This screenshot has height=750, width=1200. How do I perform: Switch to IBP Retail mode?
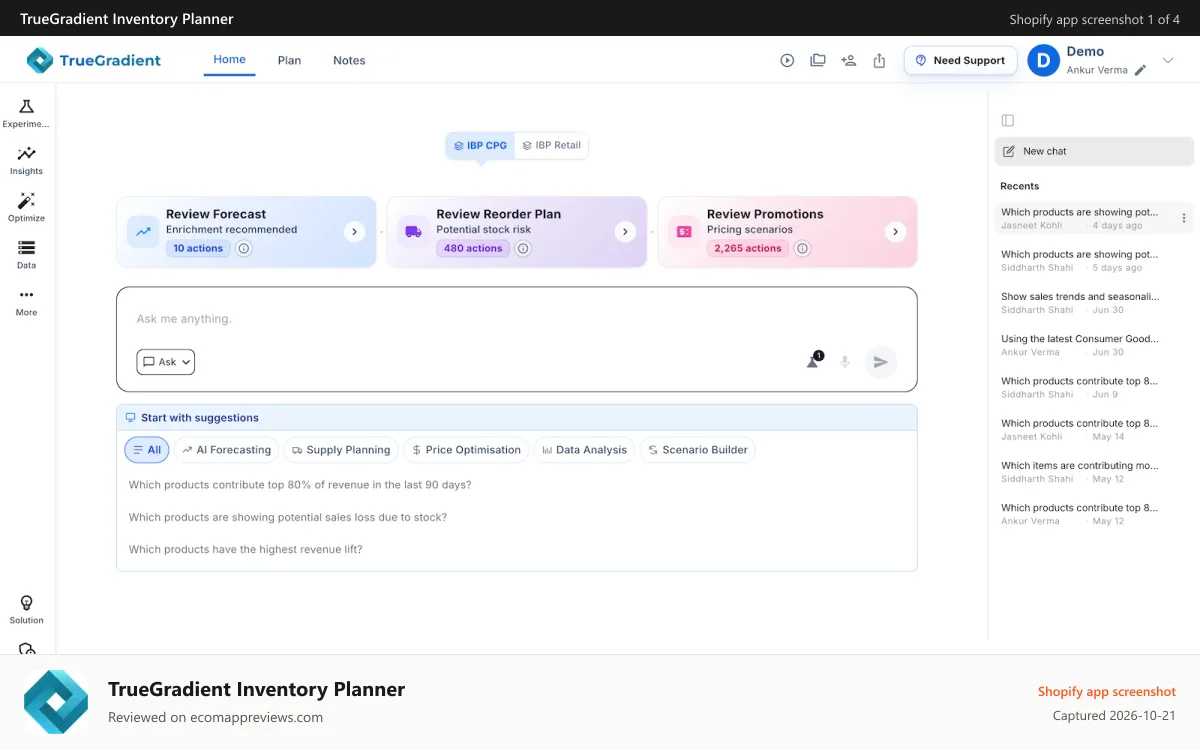(x=551, y=145)
